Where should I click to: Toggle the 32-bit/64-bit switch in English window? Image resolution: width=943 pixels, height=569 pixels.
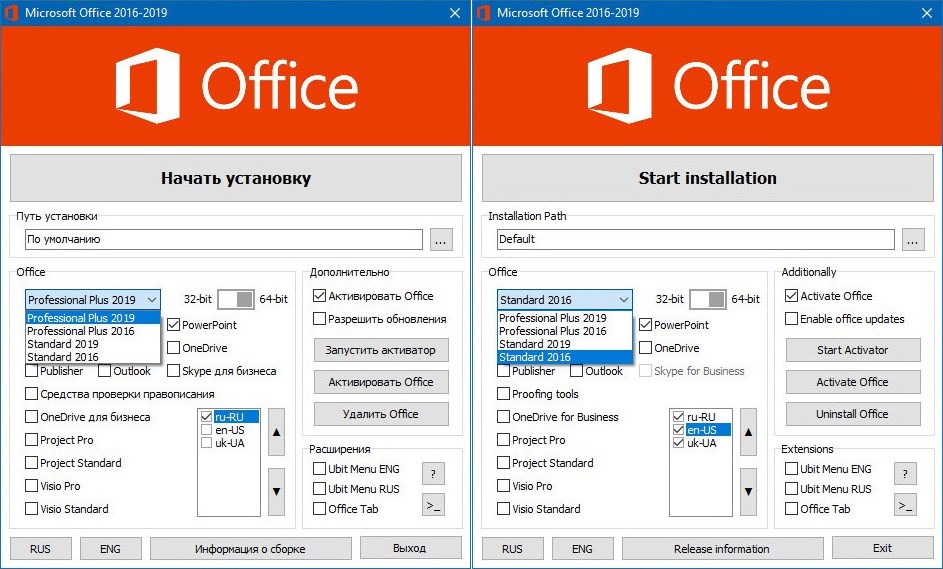pos(707,299)
